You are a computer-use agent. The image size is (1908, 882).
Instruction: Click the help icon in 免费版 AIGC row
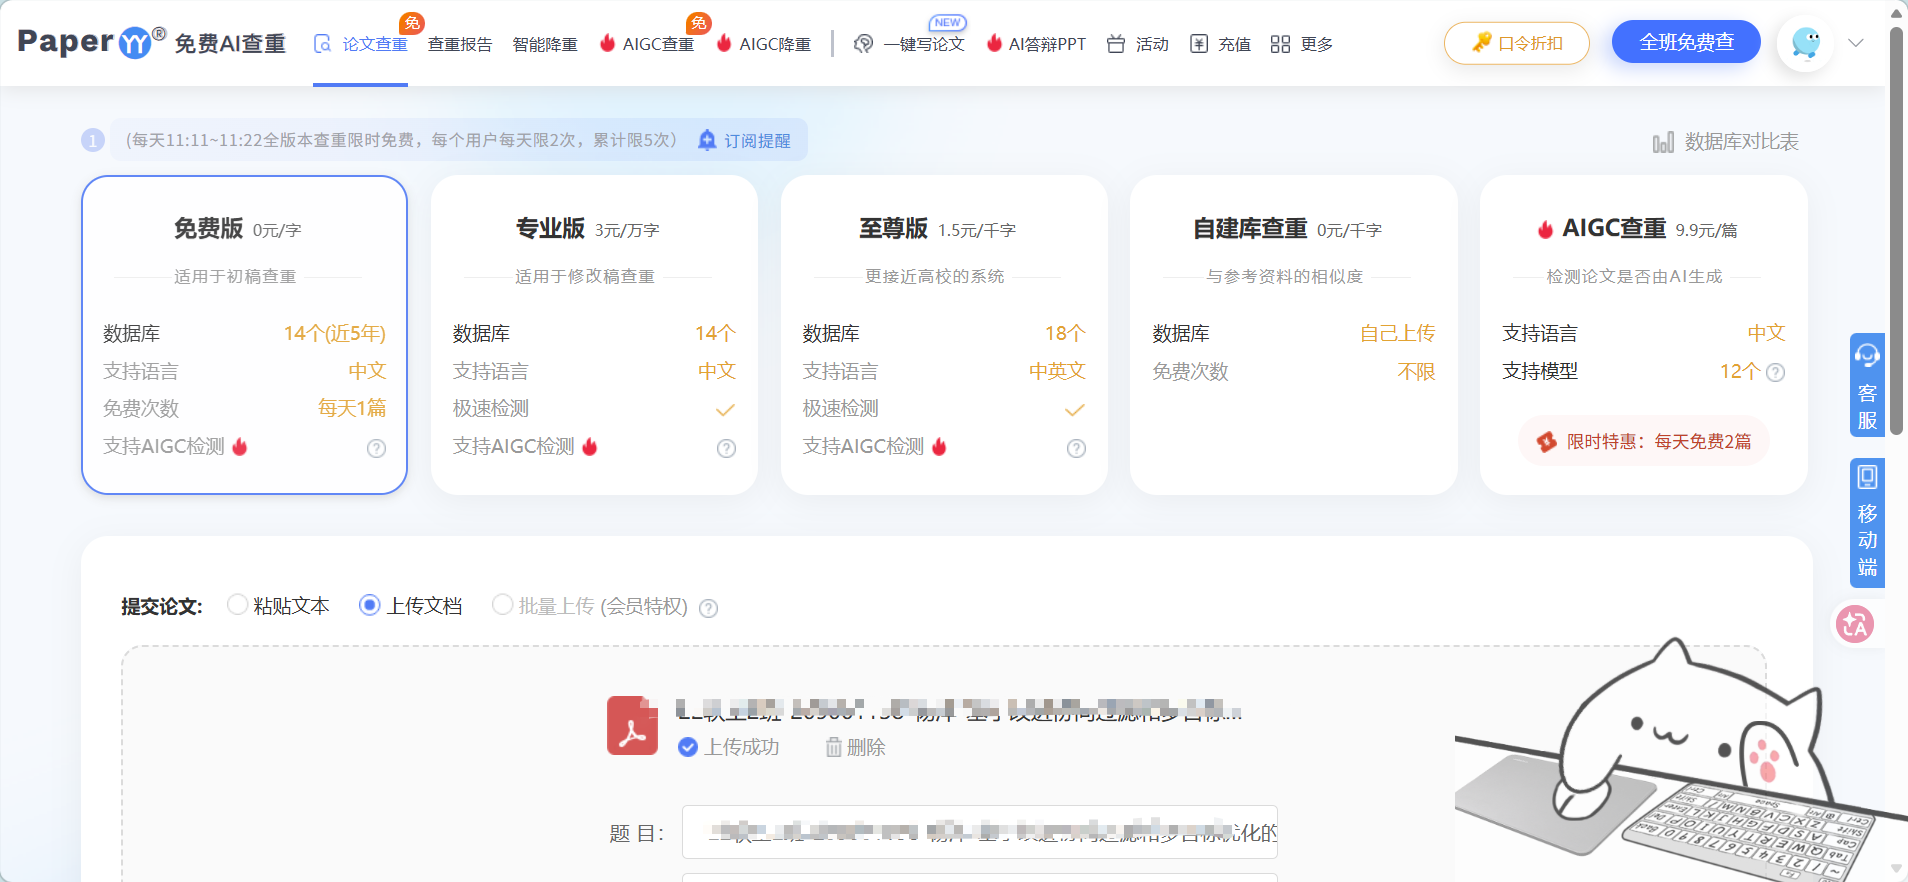coord(376,448)
